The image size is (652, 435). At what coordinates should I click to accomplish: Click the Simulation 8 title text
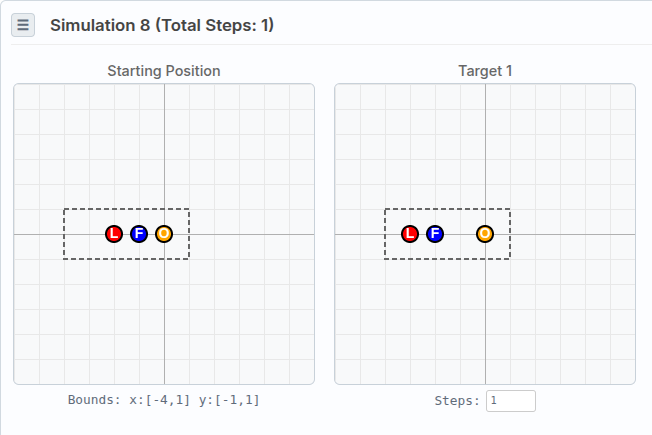point(162,25)
